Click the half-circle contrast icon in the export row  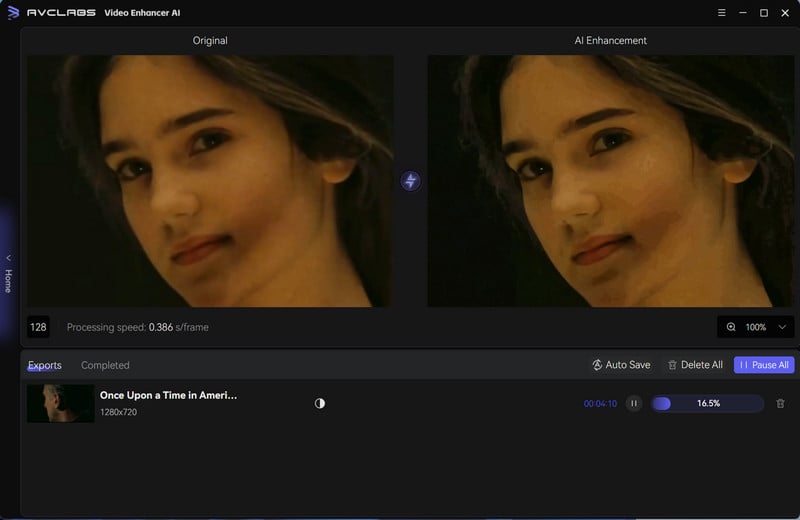(x=320, y=404)
